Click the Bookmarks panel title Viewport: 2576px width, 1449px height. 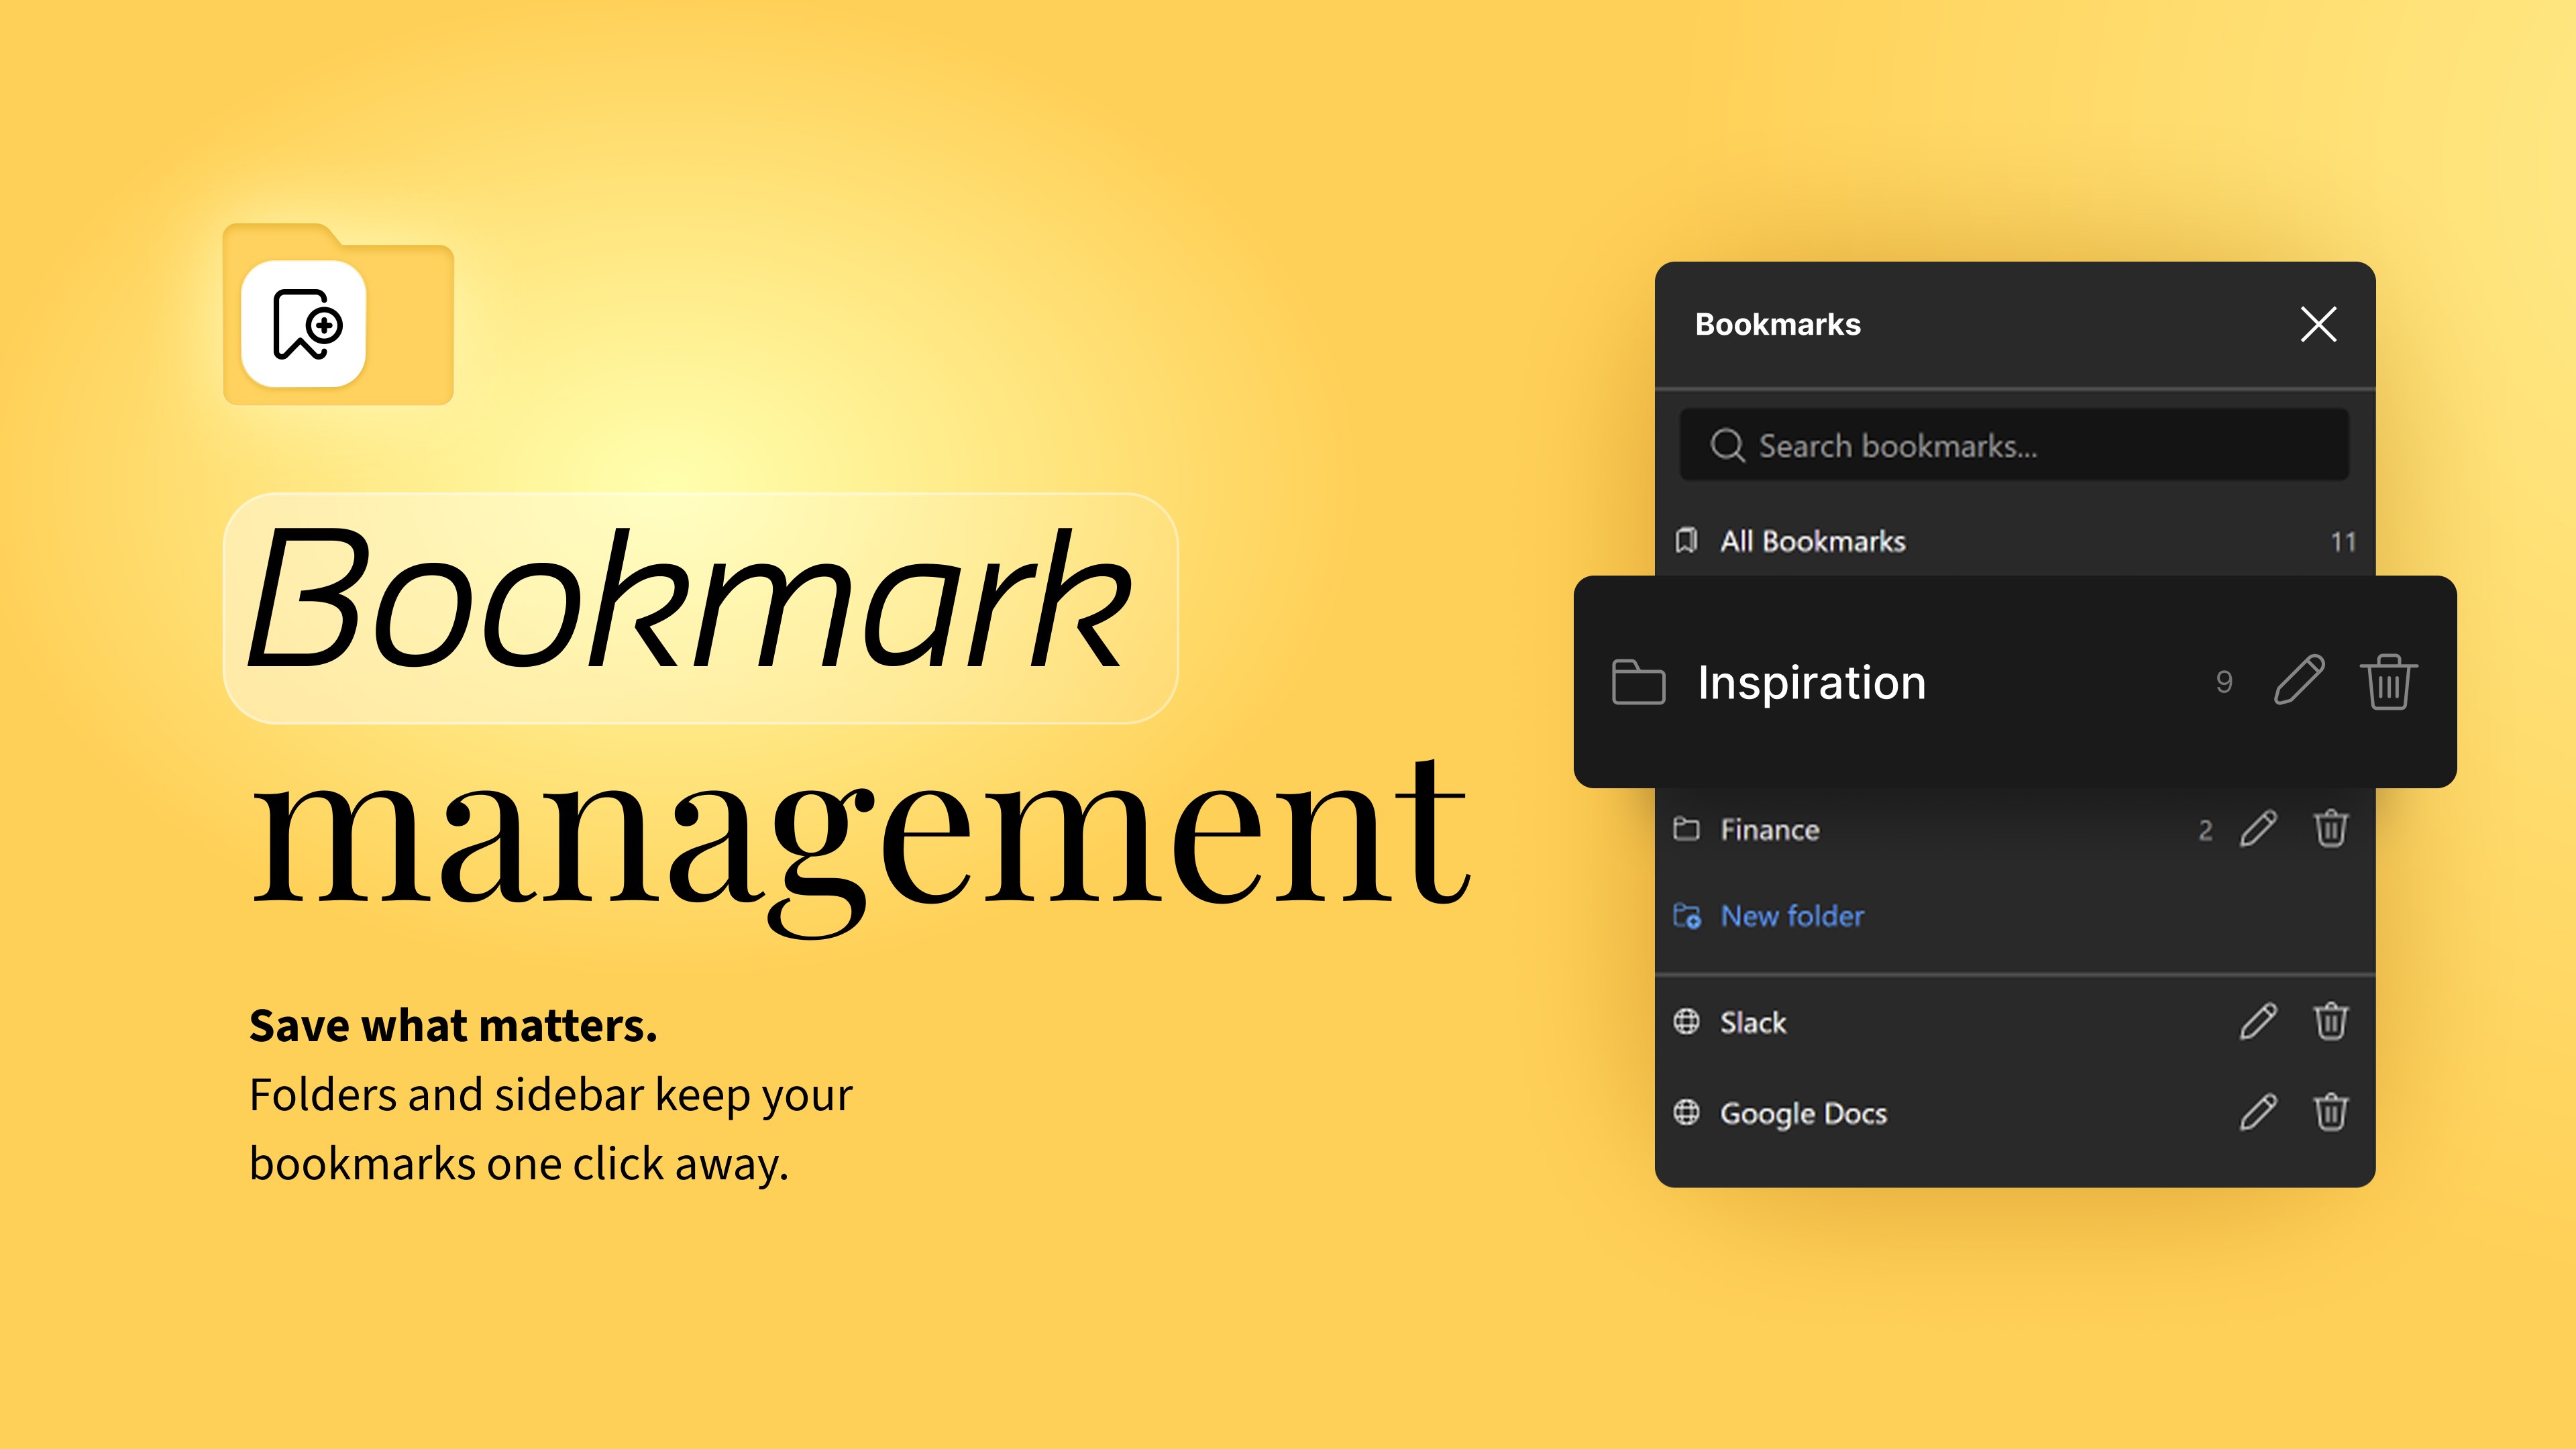(x=1778, y=324)
